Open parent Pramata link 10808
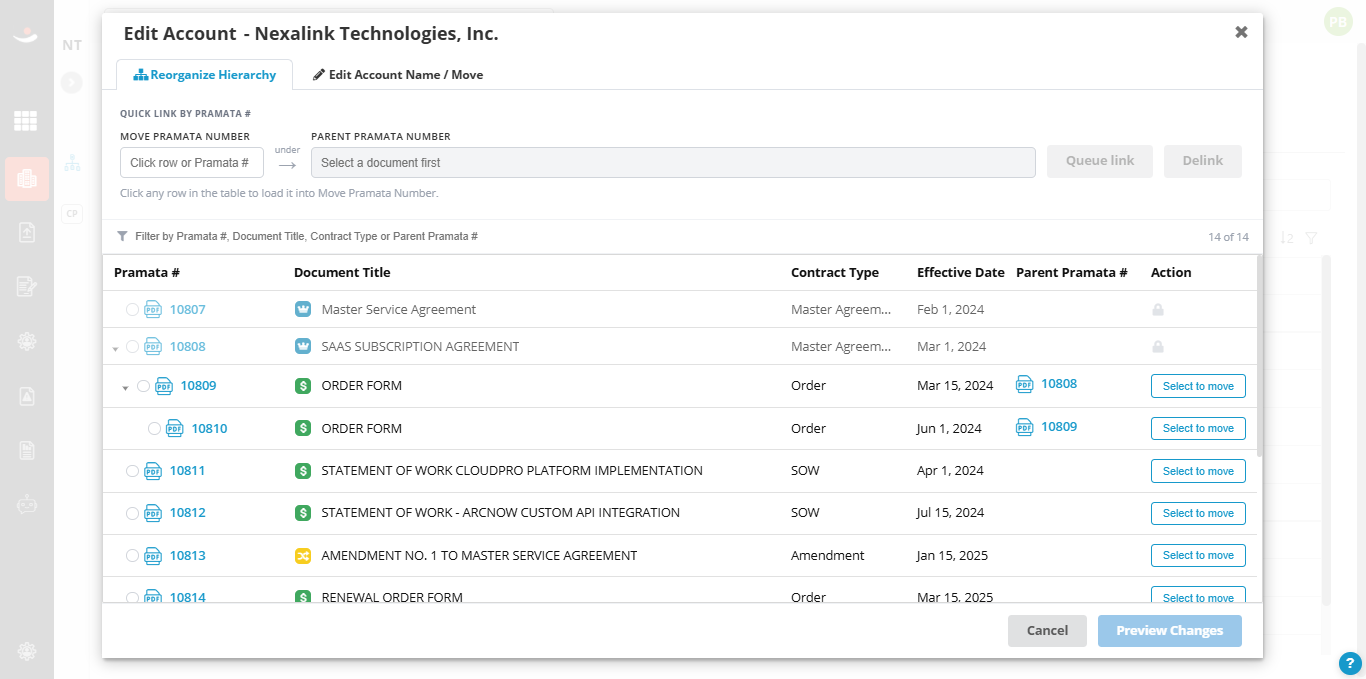 click(x=1059, y=384)
